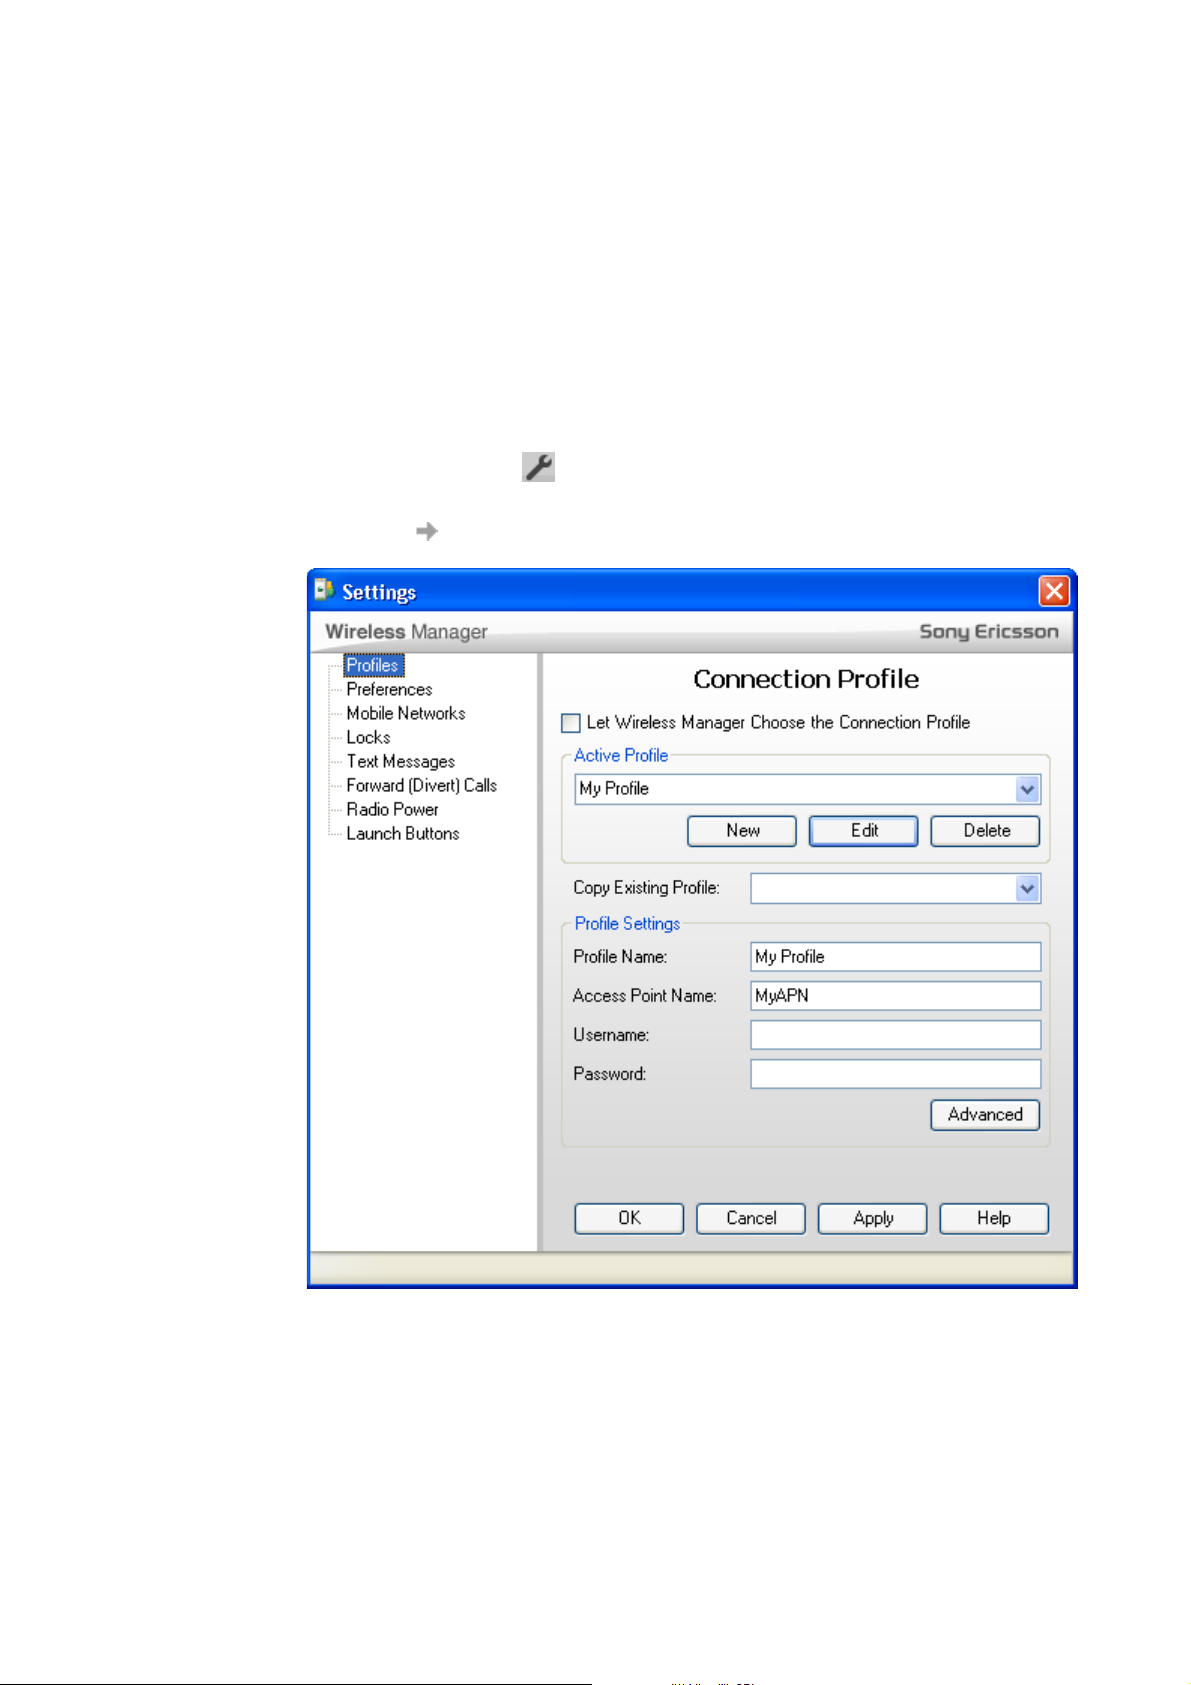Open Help for the Settings dialog
Viewport: 1191px width, 1685px height.
994,1218
